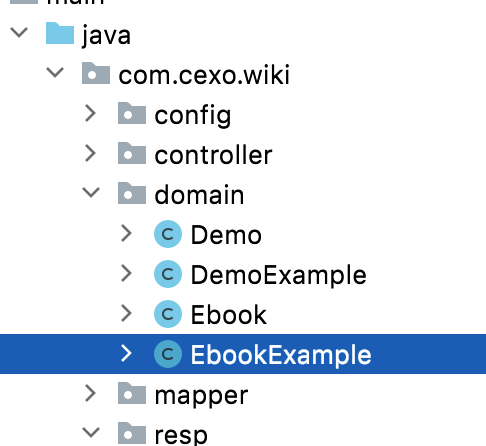Expand the mapper package
This screenshot has width=486, height=446.
click(90, 393)
